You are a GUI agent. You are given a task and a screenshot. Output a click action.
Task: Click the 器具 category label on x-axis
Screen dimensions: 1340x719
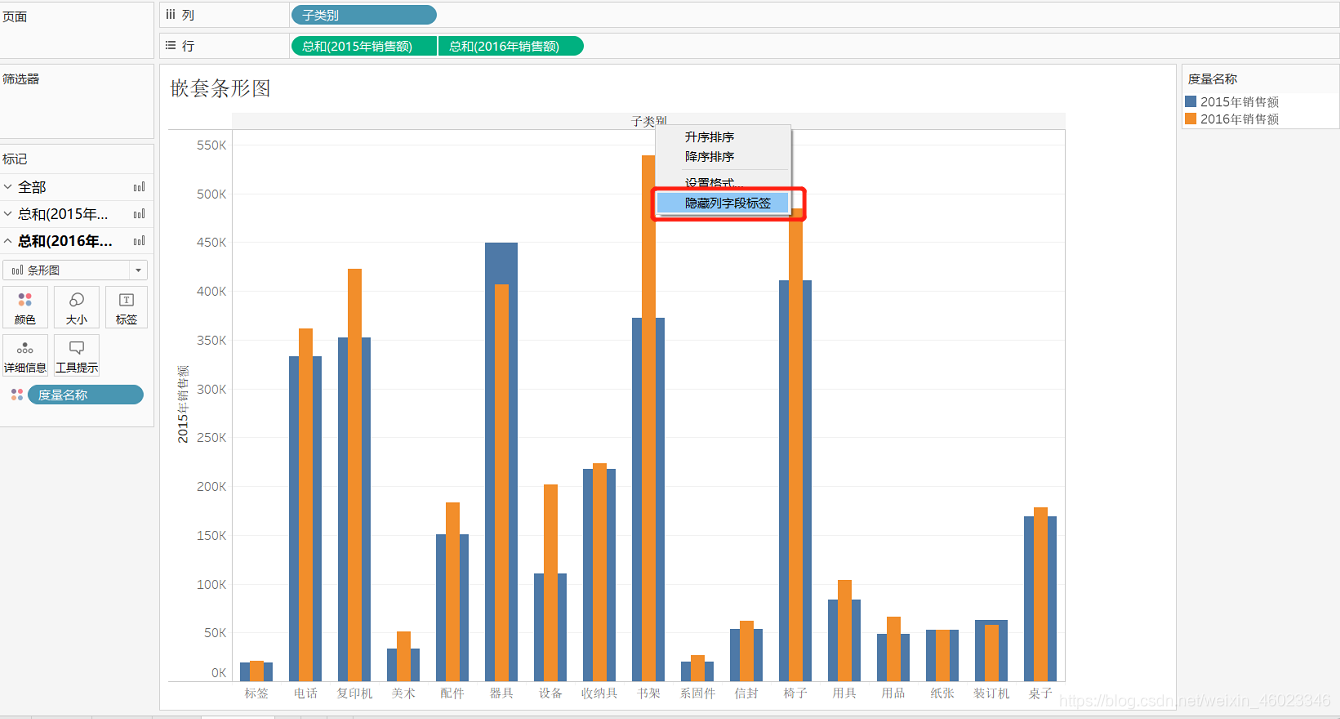click(x=501, y=693)
